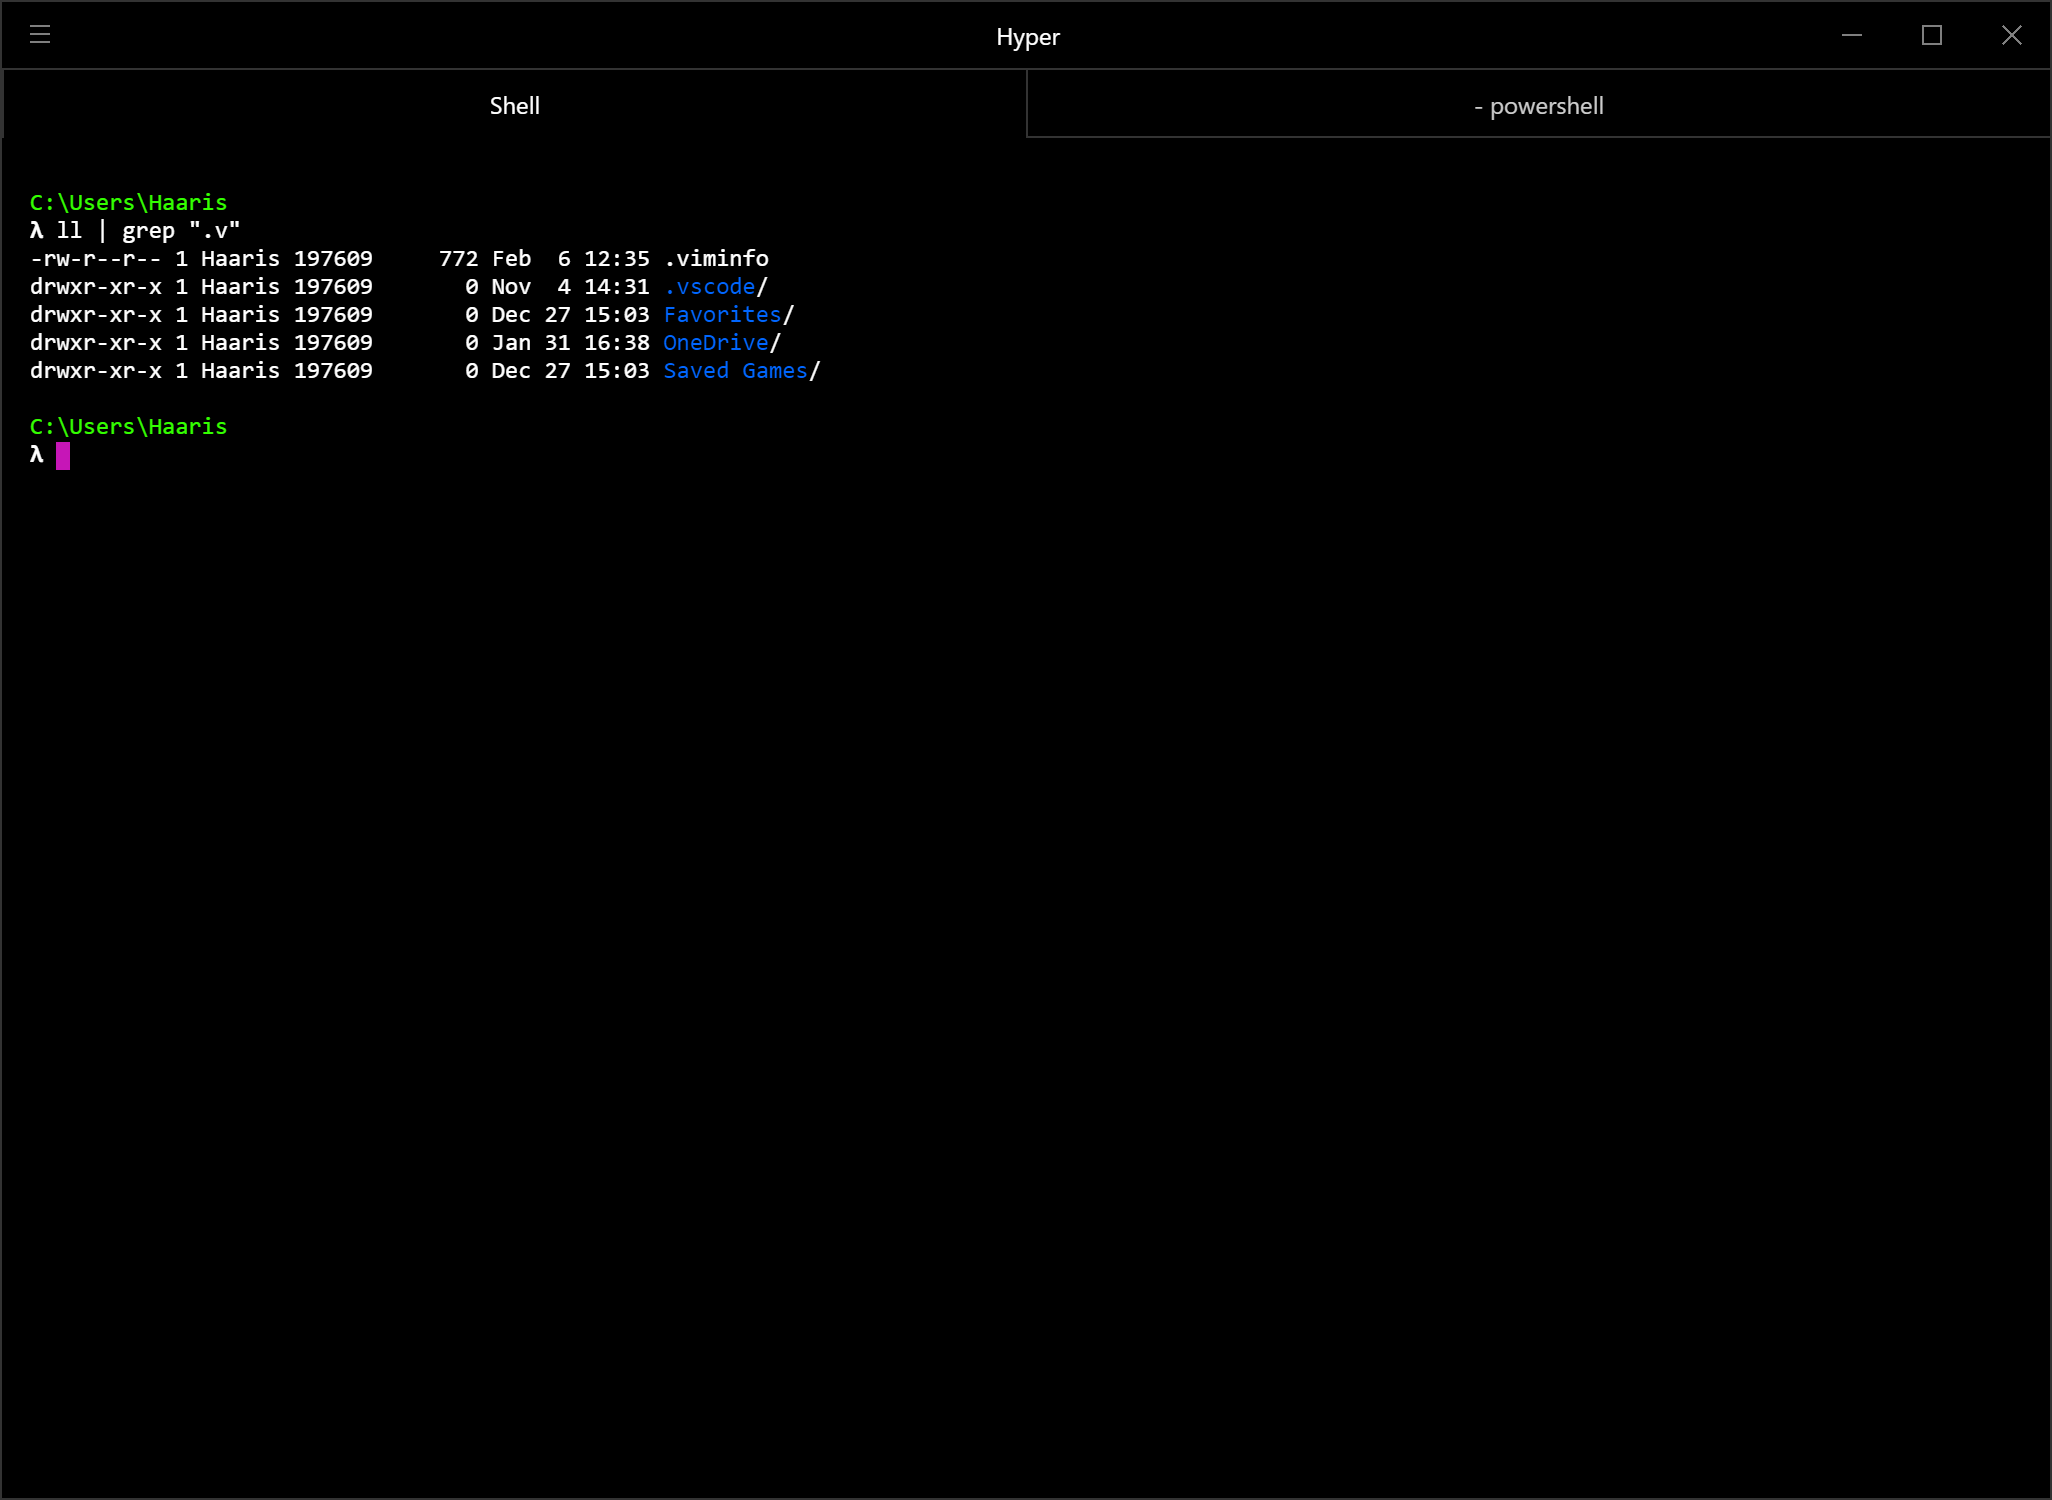The height and width of the screenshot is (1500, 2052).
Task: Click the second green C:\Users\Haaris prompt path
Action: pyautogui.click(x=128, y=427)
